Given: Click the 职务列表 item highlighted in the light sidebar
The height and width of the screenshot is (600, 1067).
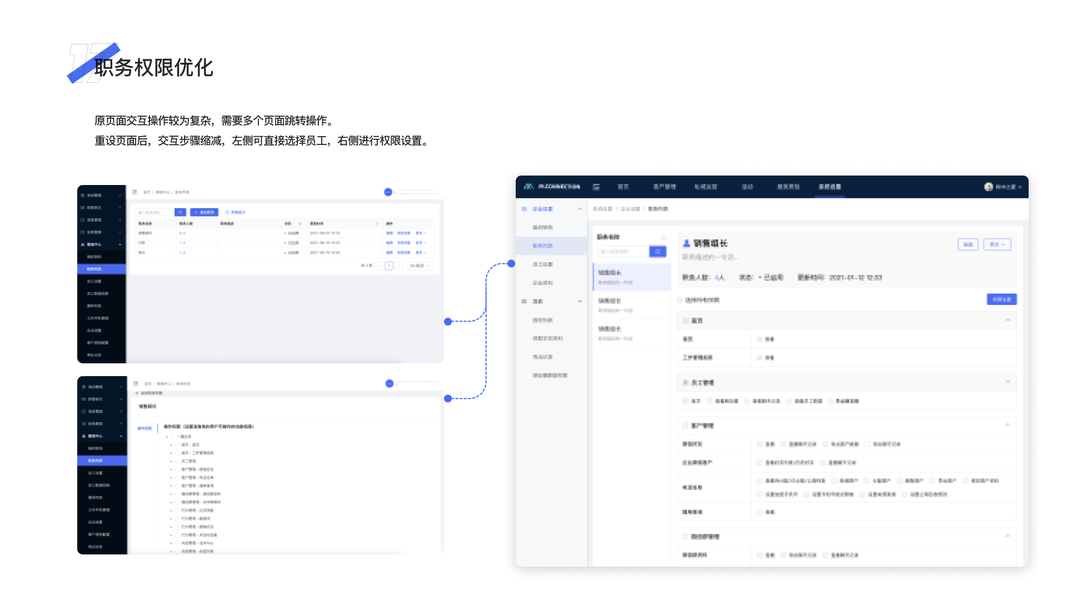Looking at the screenshot, I should click(551, 246).
